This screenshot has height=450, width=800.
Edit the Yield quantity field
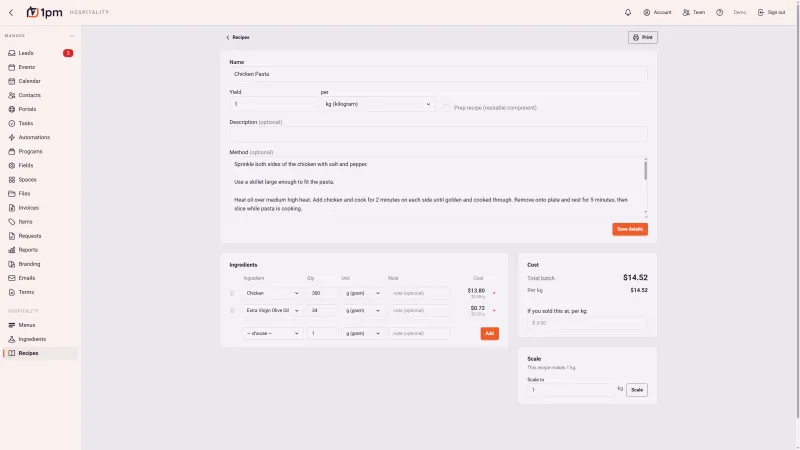pos(273,104)
